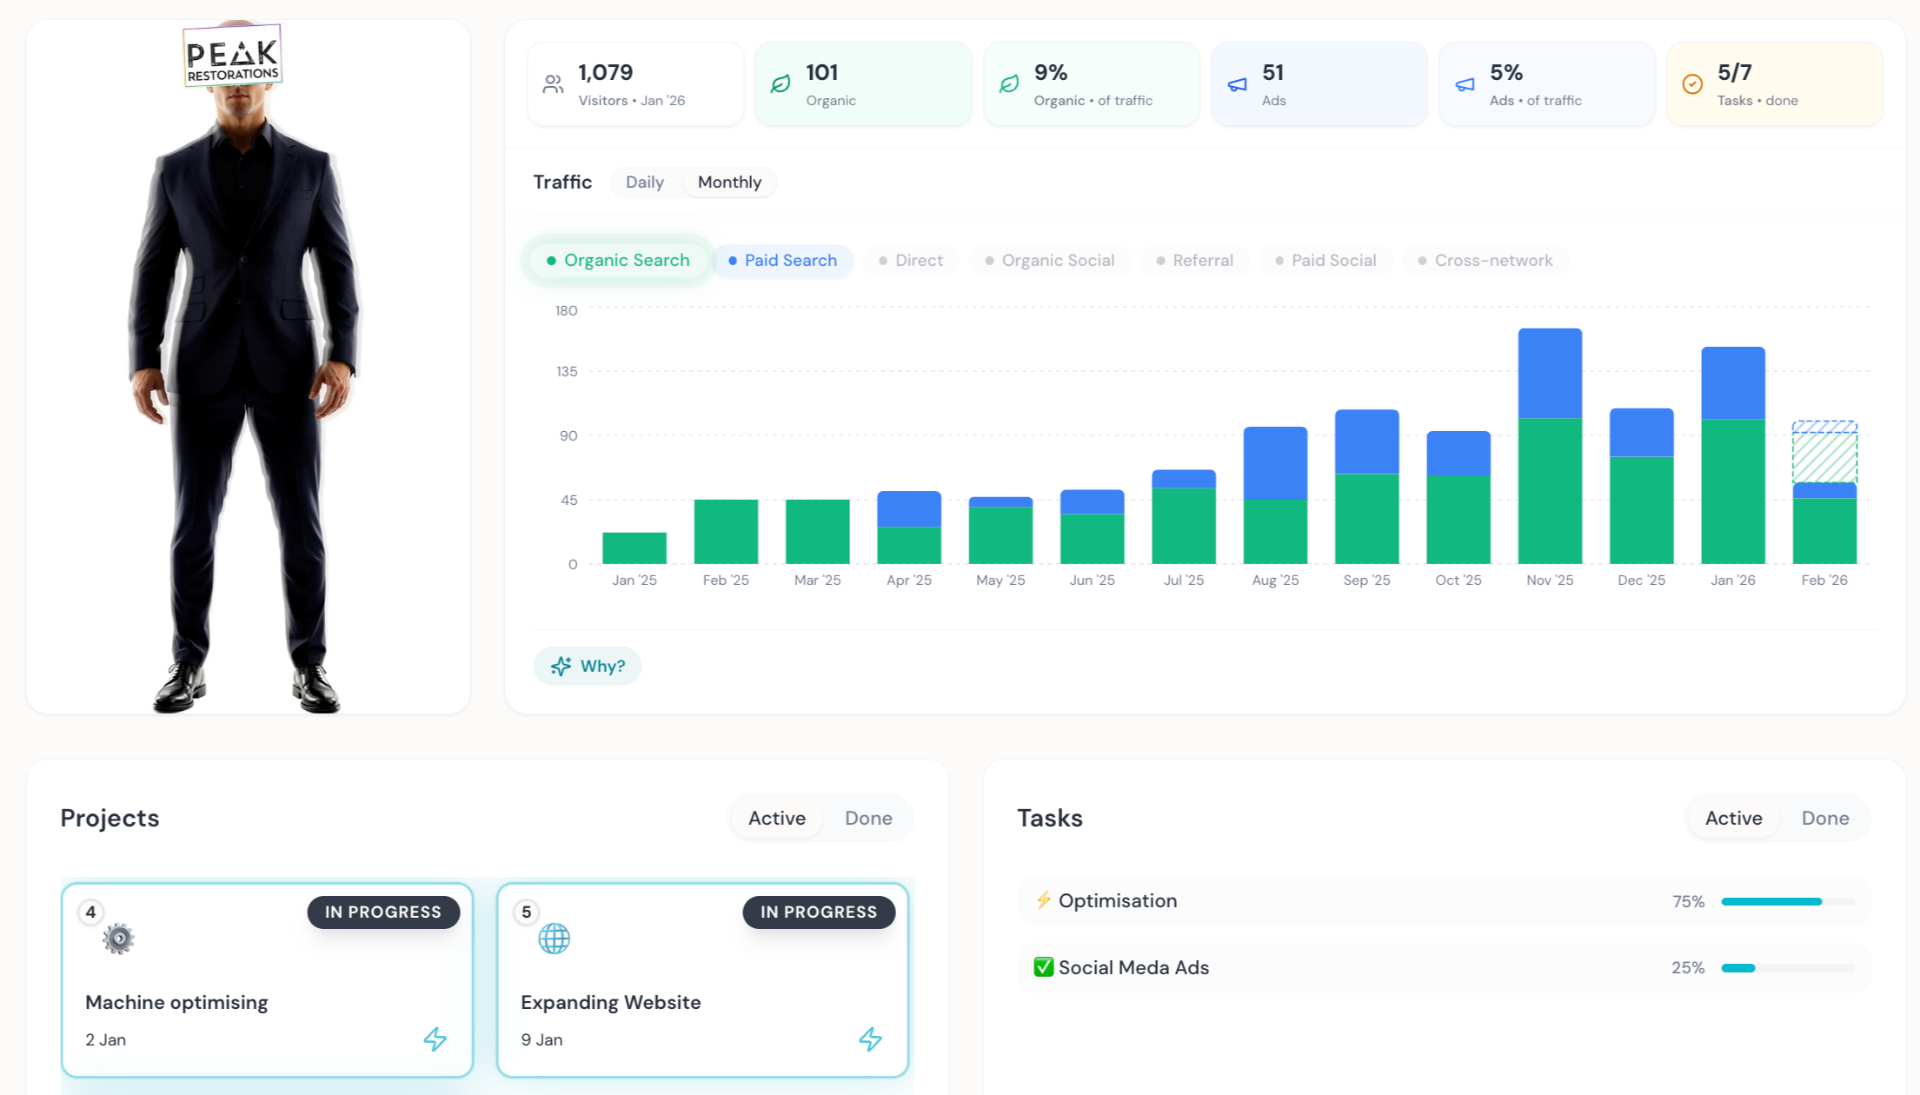
Task: Click the Jan '25 organic bar
Action: 634,548
